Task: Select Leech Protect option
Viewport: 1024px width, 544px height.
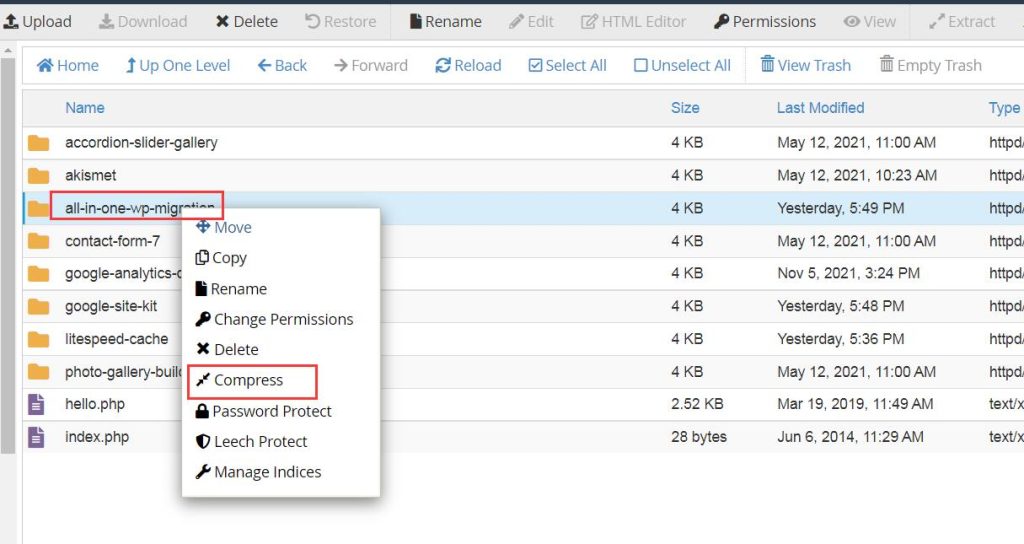Action: (x=251, y=441)
